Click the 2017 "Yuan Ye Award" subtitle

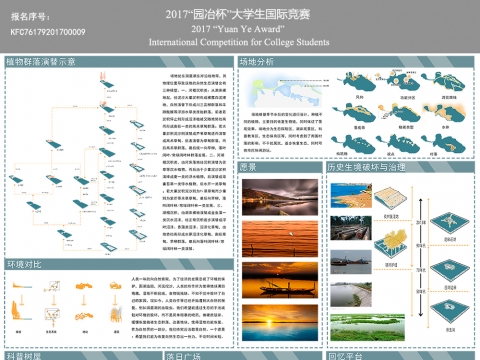click(x=238, y=29)
